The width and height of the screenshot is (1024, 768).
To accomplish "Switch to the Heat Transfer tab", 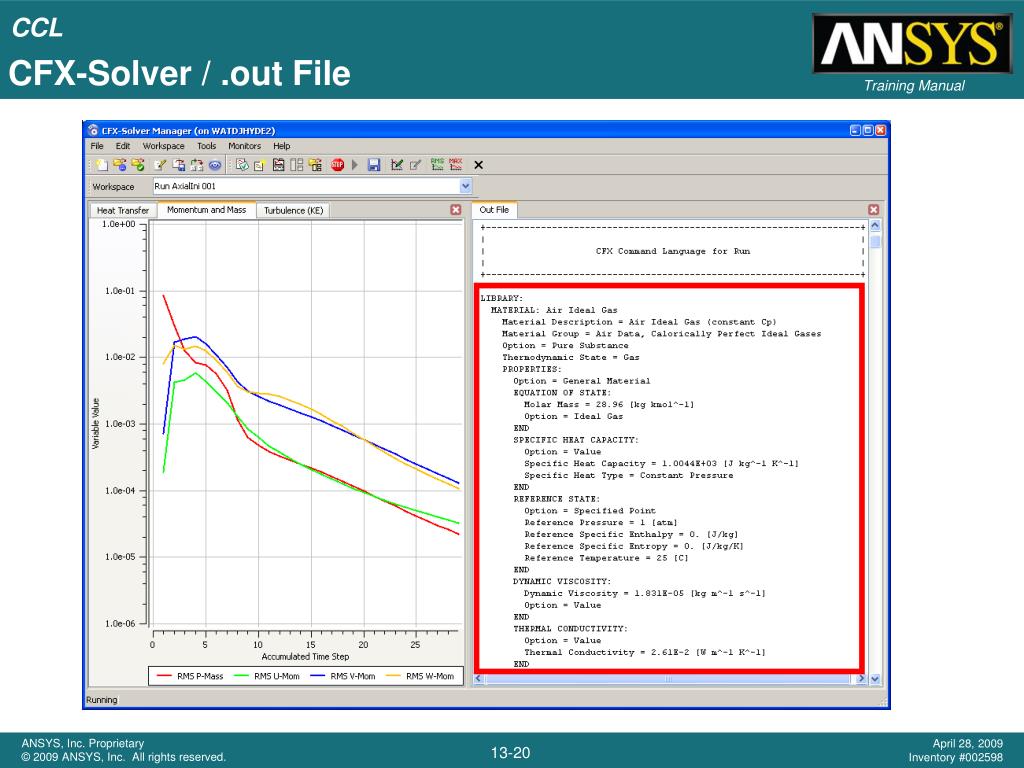I will point(123,210).
